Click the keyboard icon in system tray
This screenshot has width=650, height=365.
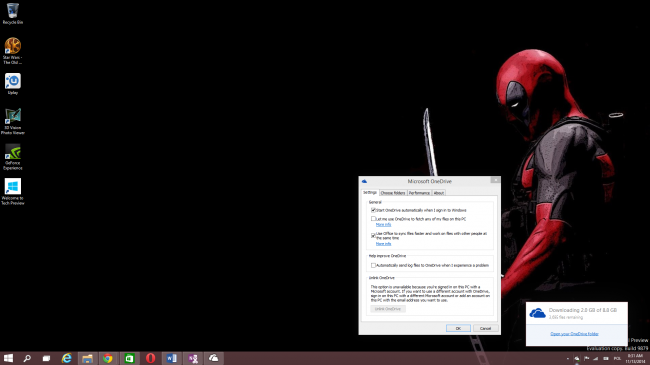606,358
